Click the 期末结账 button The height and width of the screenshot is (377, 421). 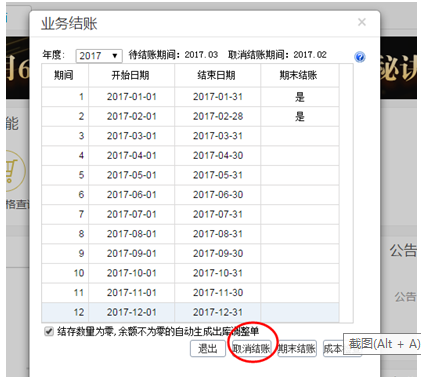pyautogui.click(x=297, y=349)
